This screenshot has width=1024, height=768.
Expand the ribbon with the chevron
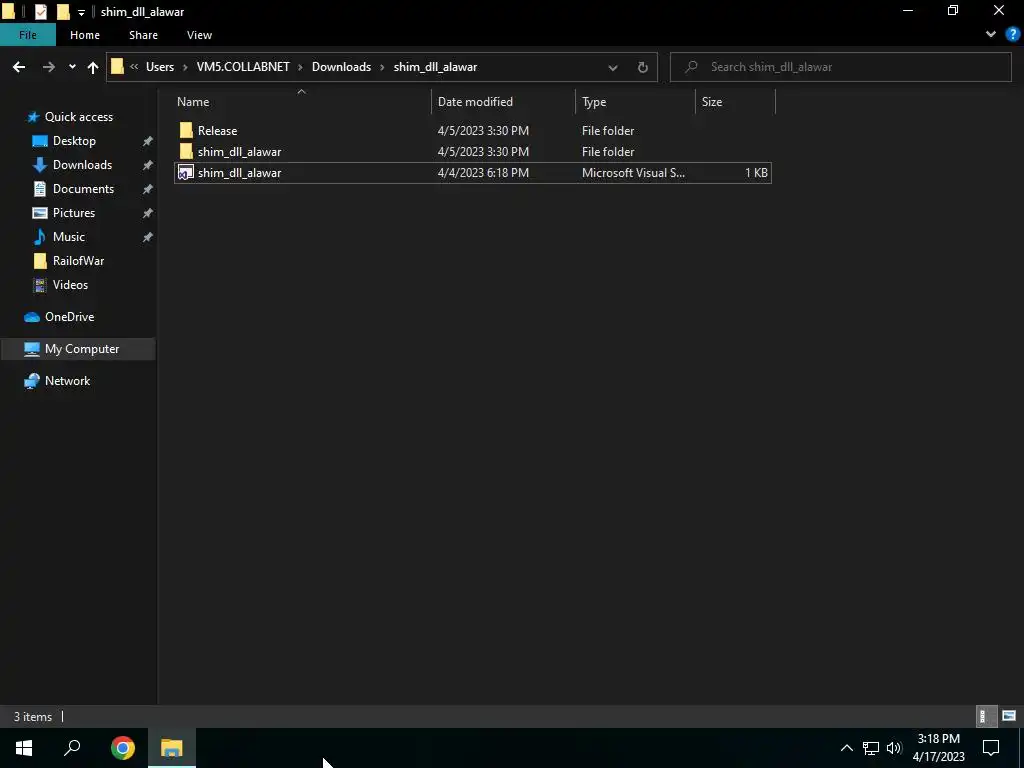pyautogui.click(x=991, y=34)
